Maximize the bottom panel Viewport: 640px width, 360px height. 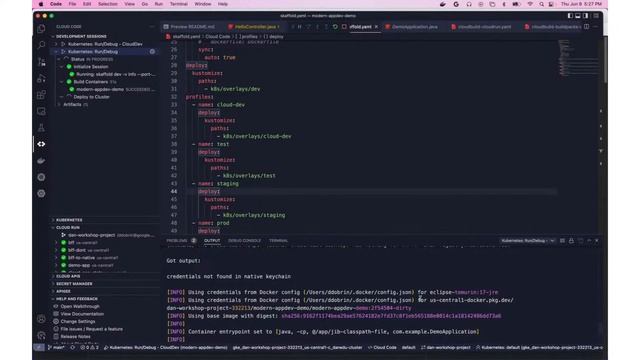589,241
